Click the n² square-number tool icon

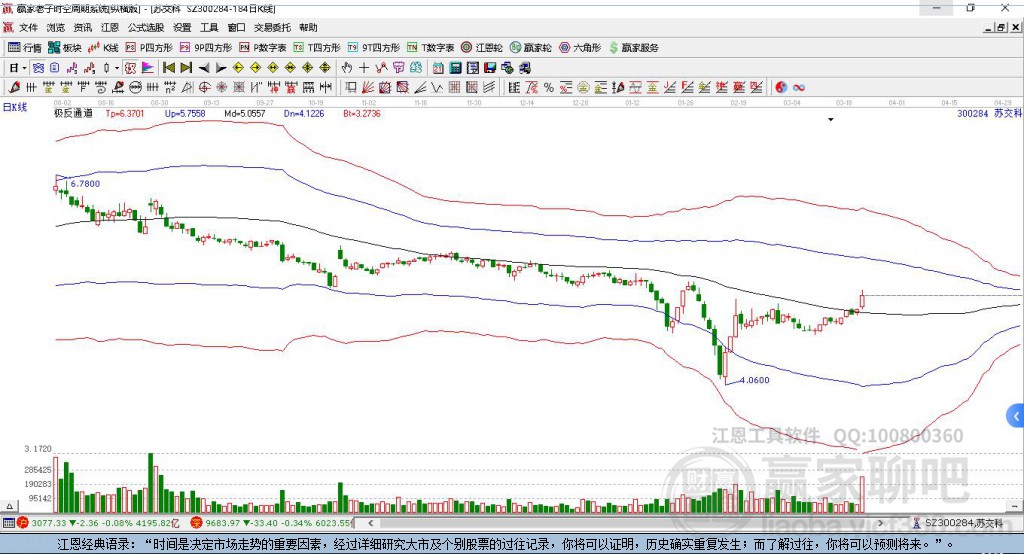coord(170,88)
